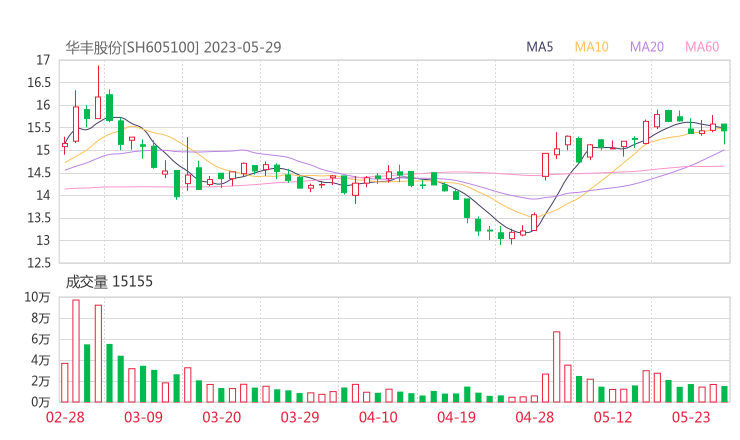The height and width of the screenshot is (440, 740).
Task: Click the 05-12 date label
Action: (x=613, y=417)
